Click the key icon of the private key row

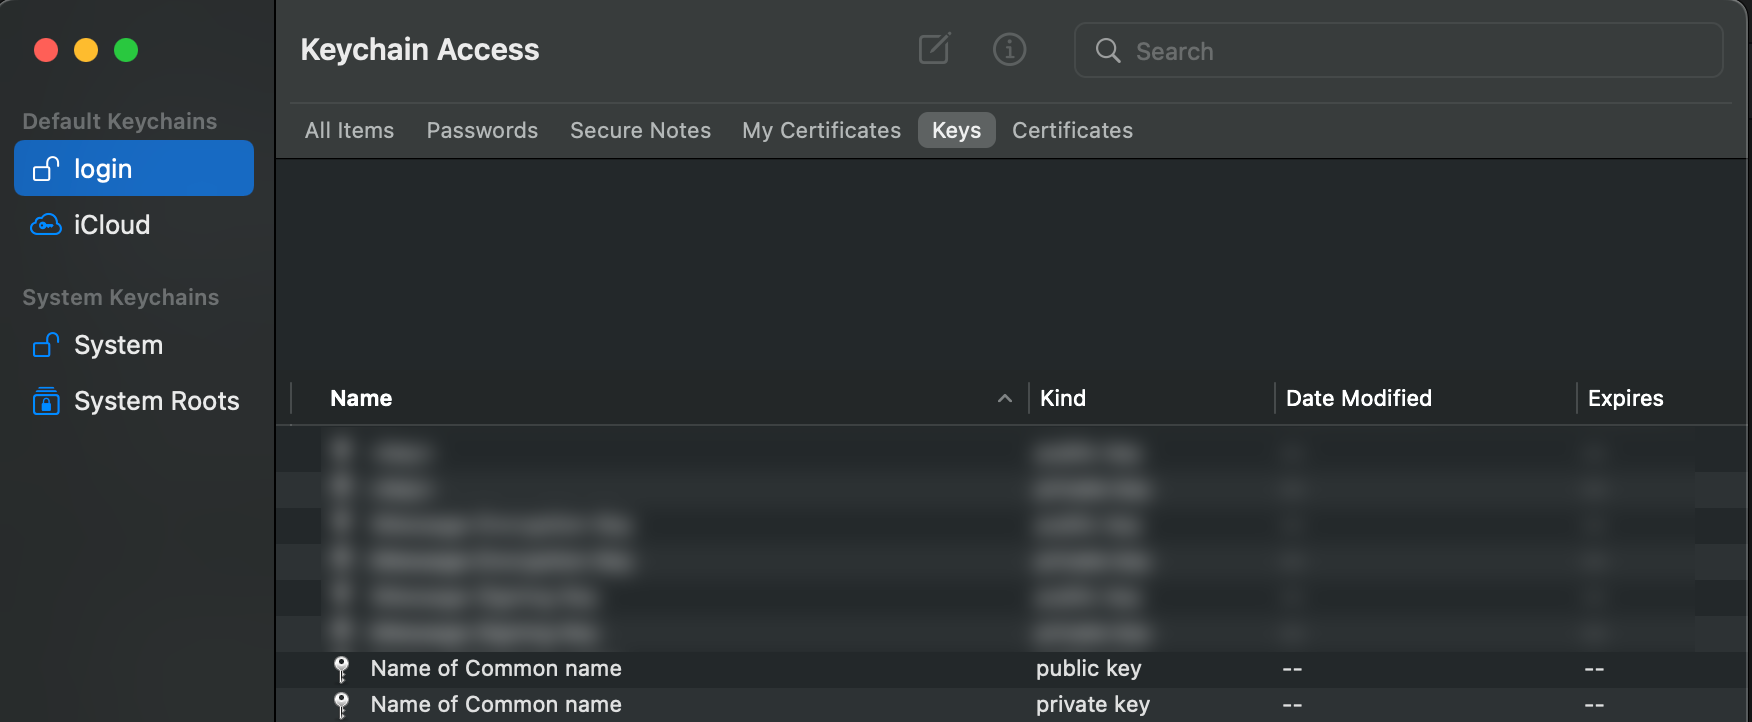[342, 705]
